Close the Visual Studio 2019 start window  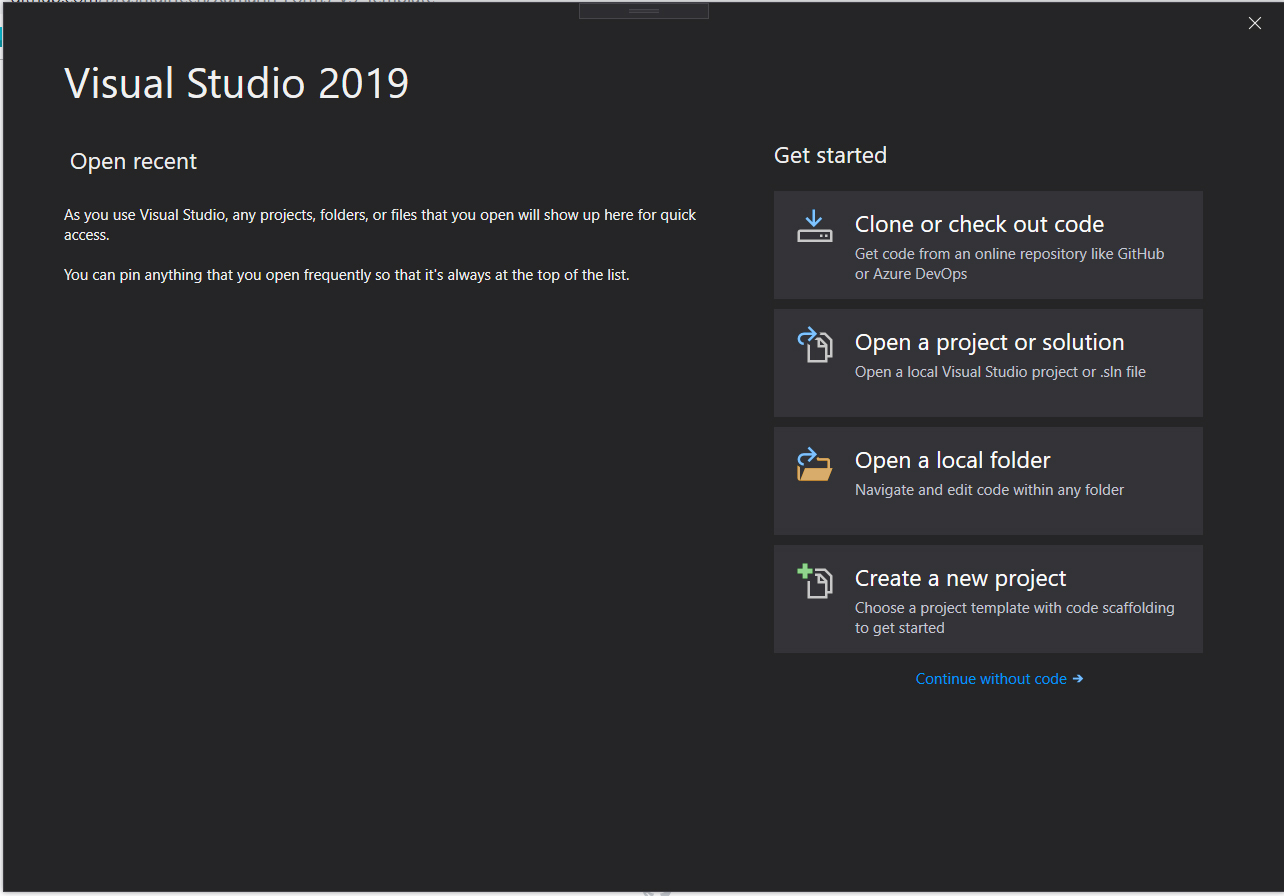(1254, 22)
